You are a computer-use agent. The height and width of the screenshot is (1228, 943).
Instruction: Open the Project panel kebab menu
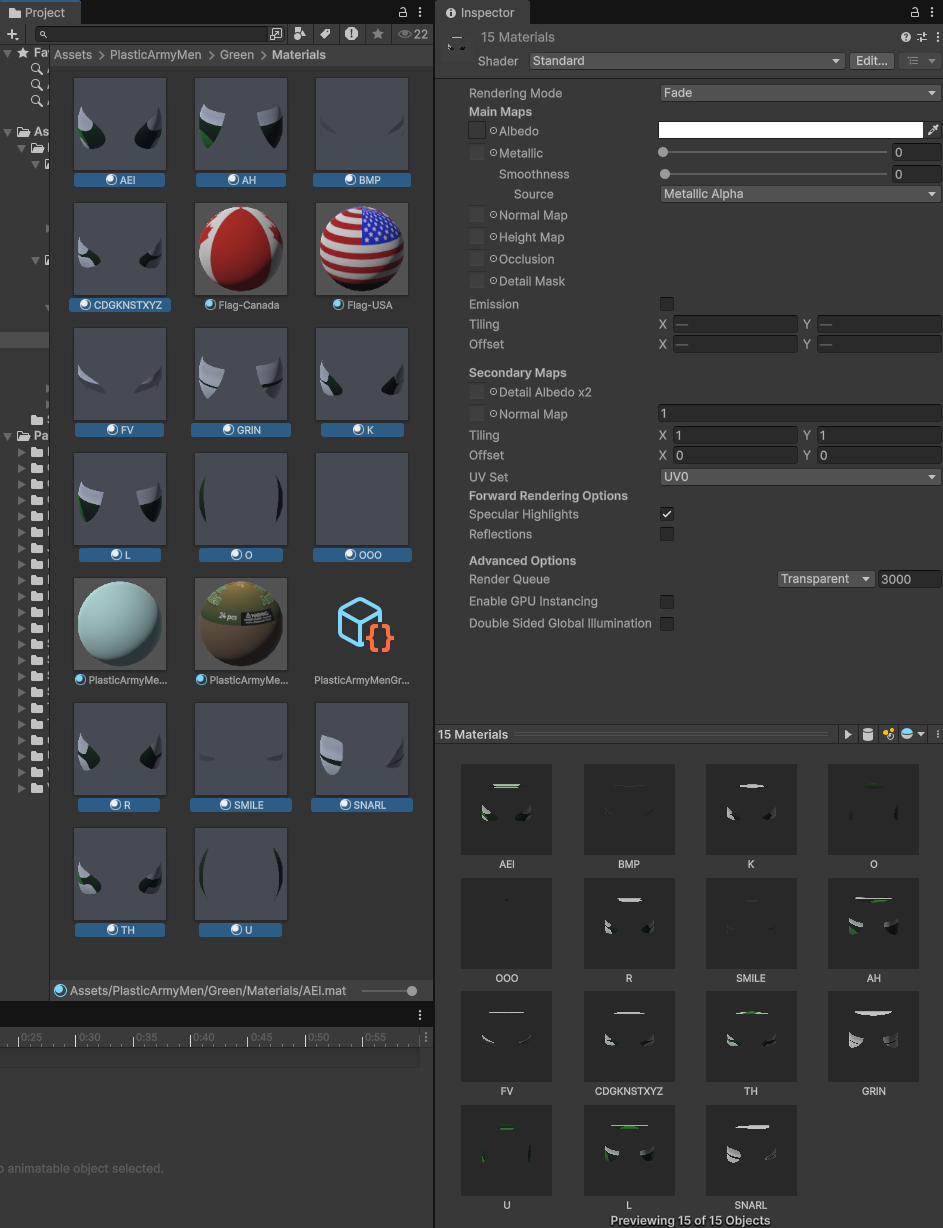pos(420,12)
